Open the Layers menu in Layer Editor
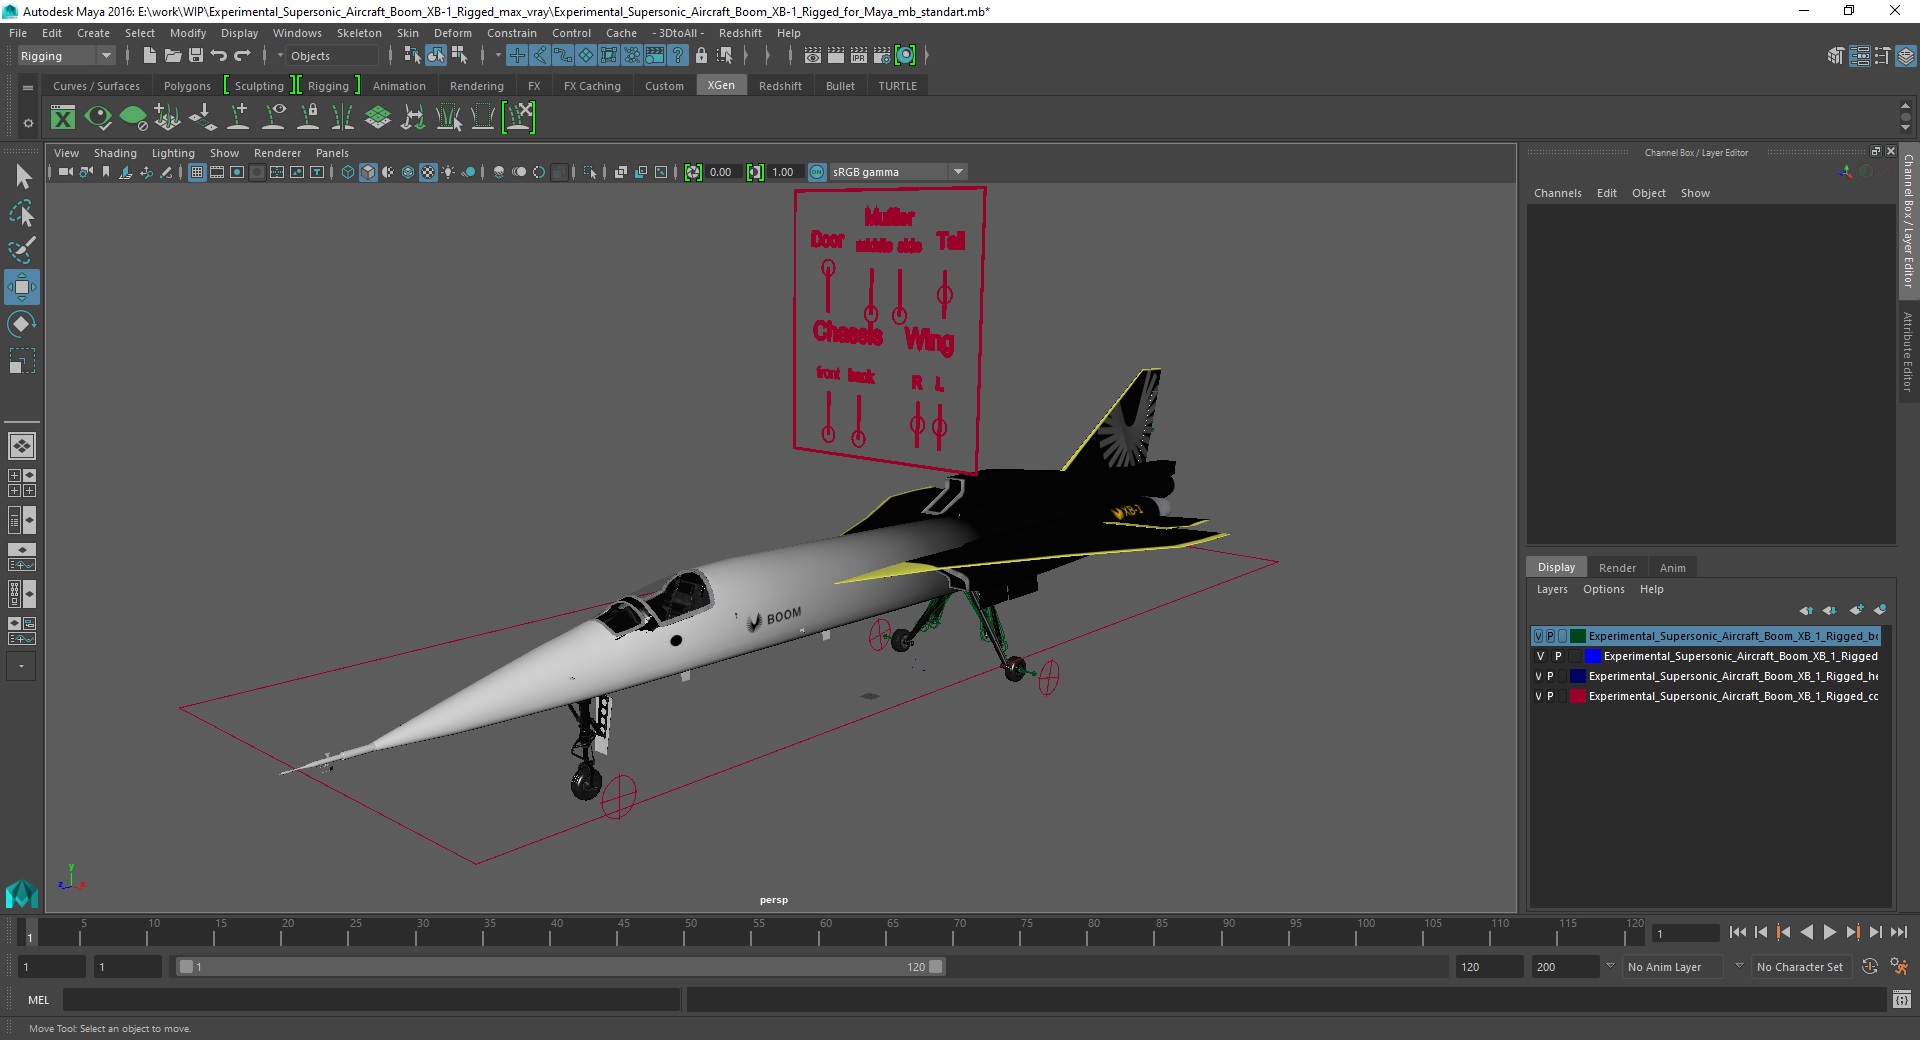1920x1040 pixels. 1552,589
